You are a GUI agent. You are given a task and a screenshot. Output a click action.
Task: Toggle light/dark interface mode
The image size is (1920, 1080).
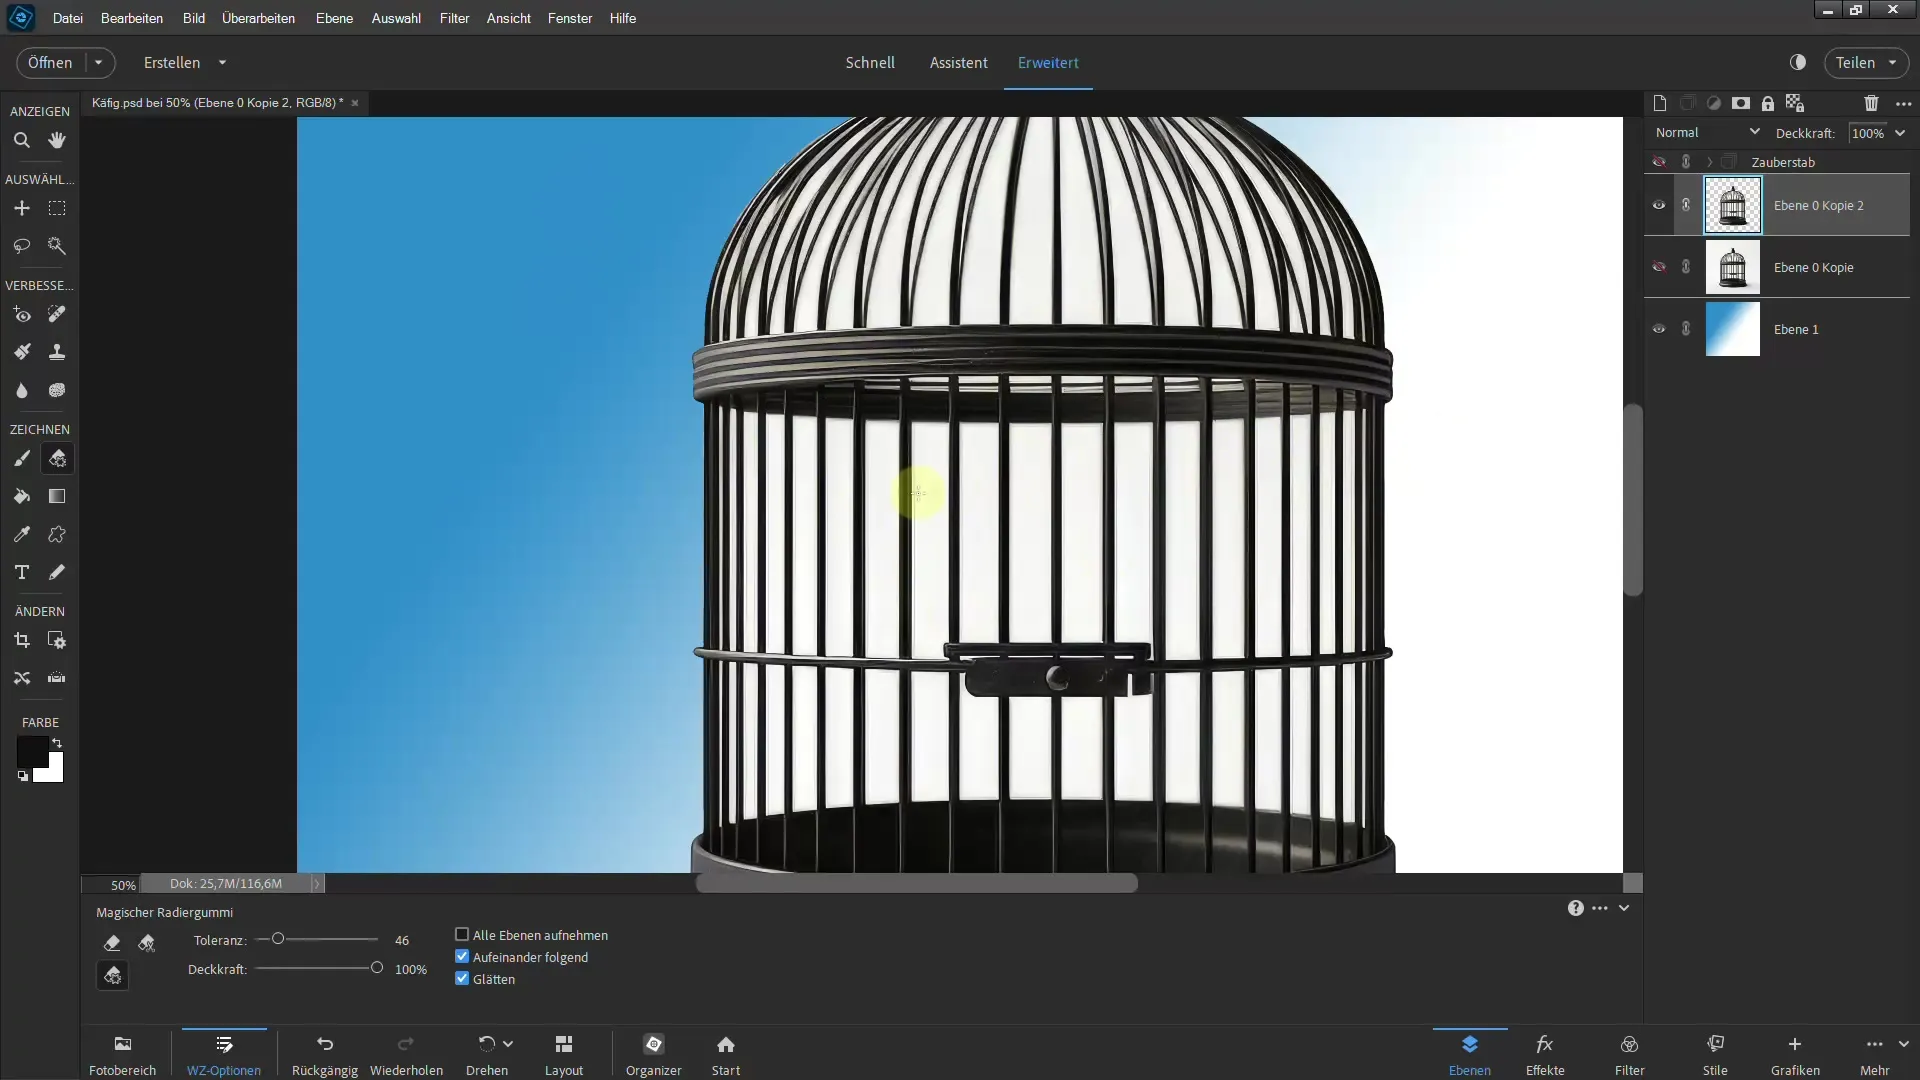(x=1798, y=62)
